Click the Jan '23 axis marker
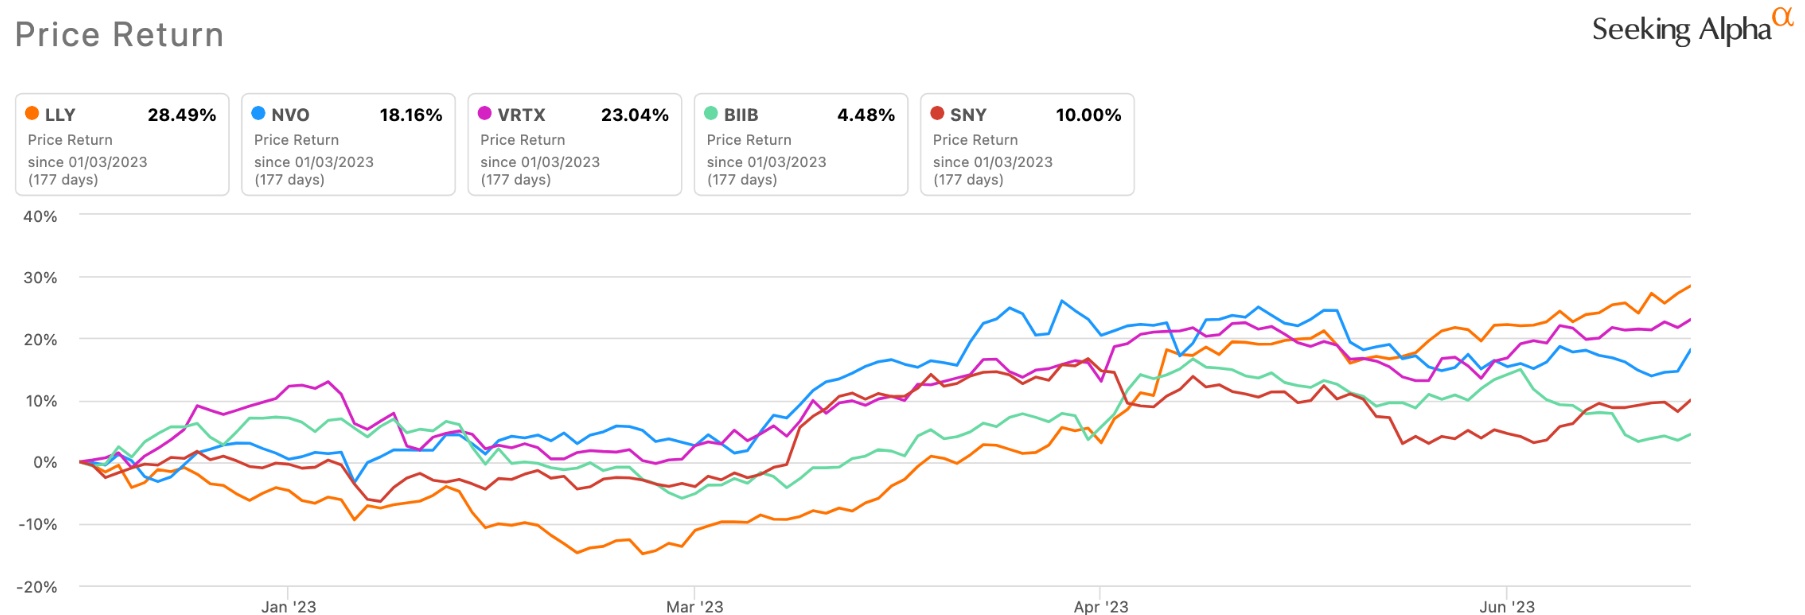The height and width of the screenshot is (615, 1805). click(288, 606)
